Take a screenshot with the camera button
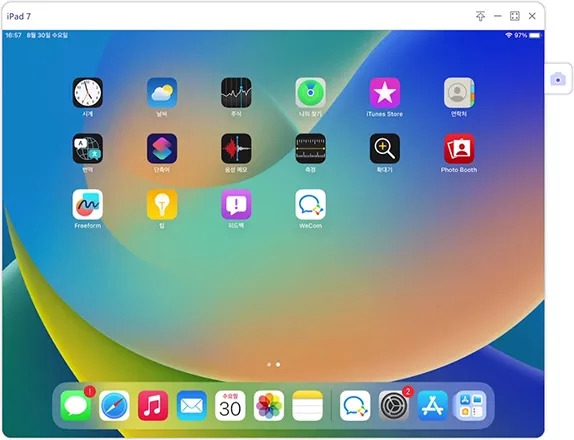Viewport: 574px width, 440px height. tap(558, 79)
